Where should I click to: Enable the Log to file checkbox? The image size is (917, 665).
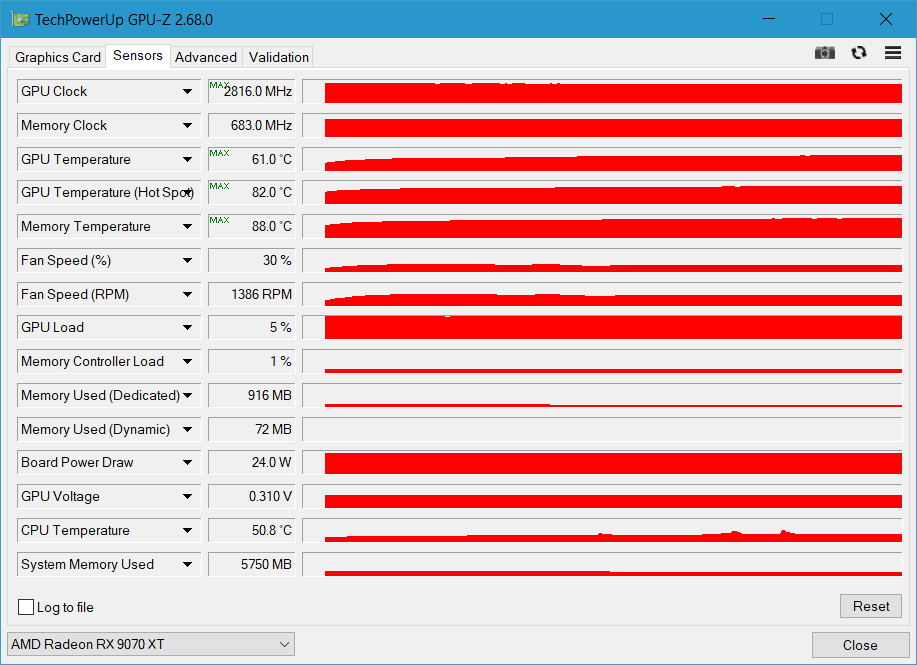(x=26, y=607)
